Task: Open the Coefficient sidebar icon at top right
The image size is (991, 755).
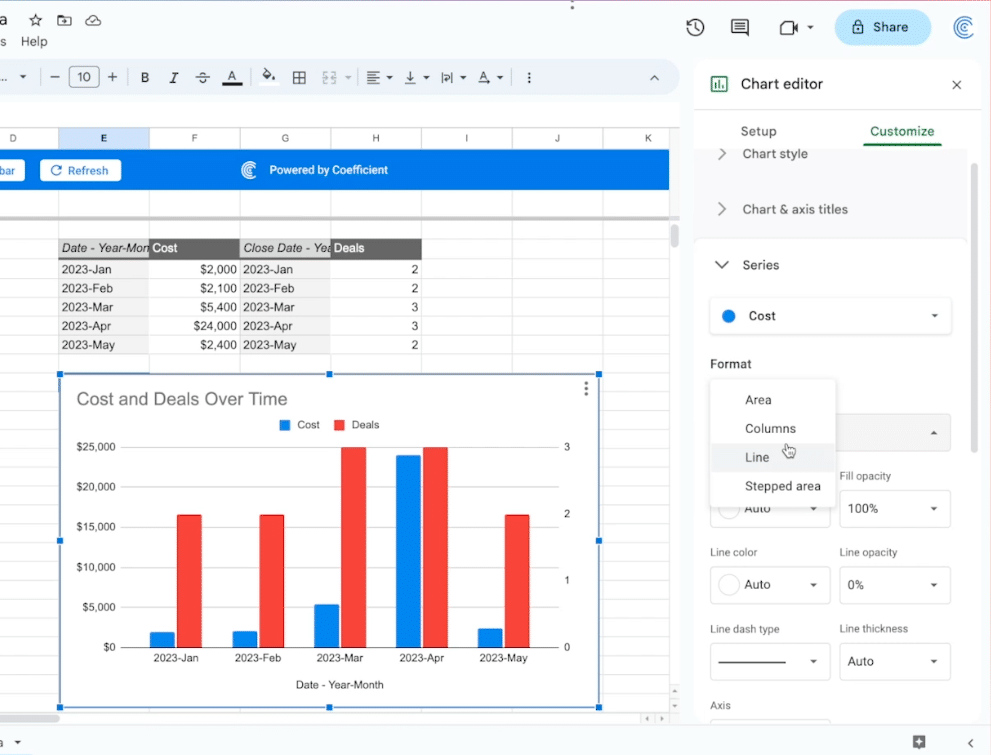Action: tap(963, 27)
